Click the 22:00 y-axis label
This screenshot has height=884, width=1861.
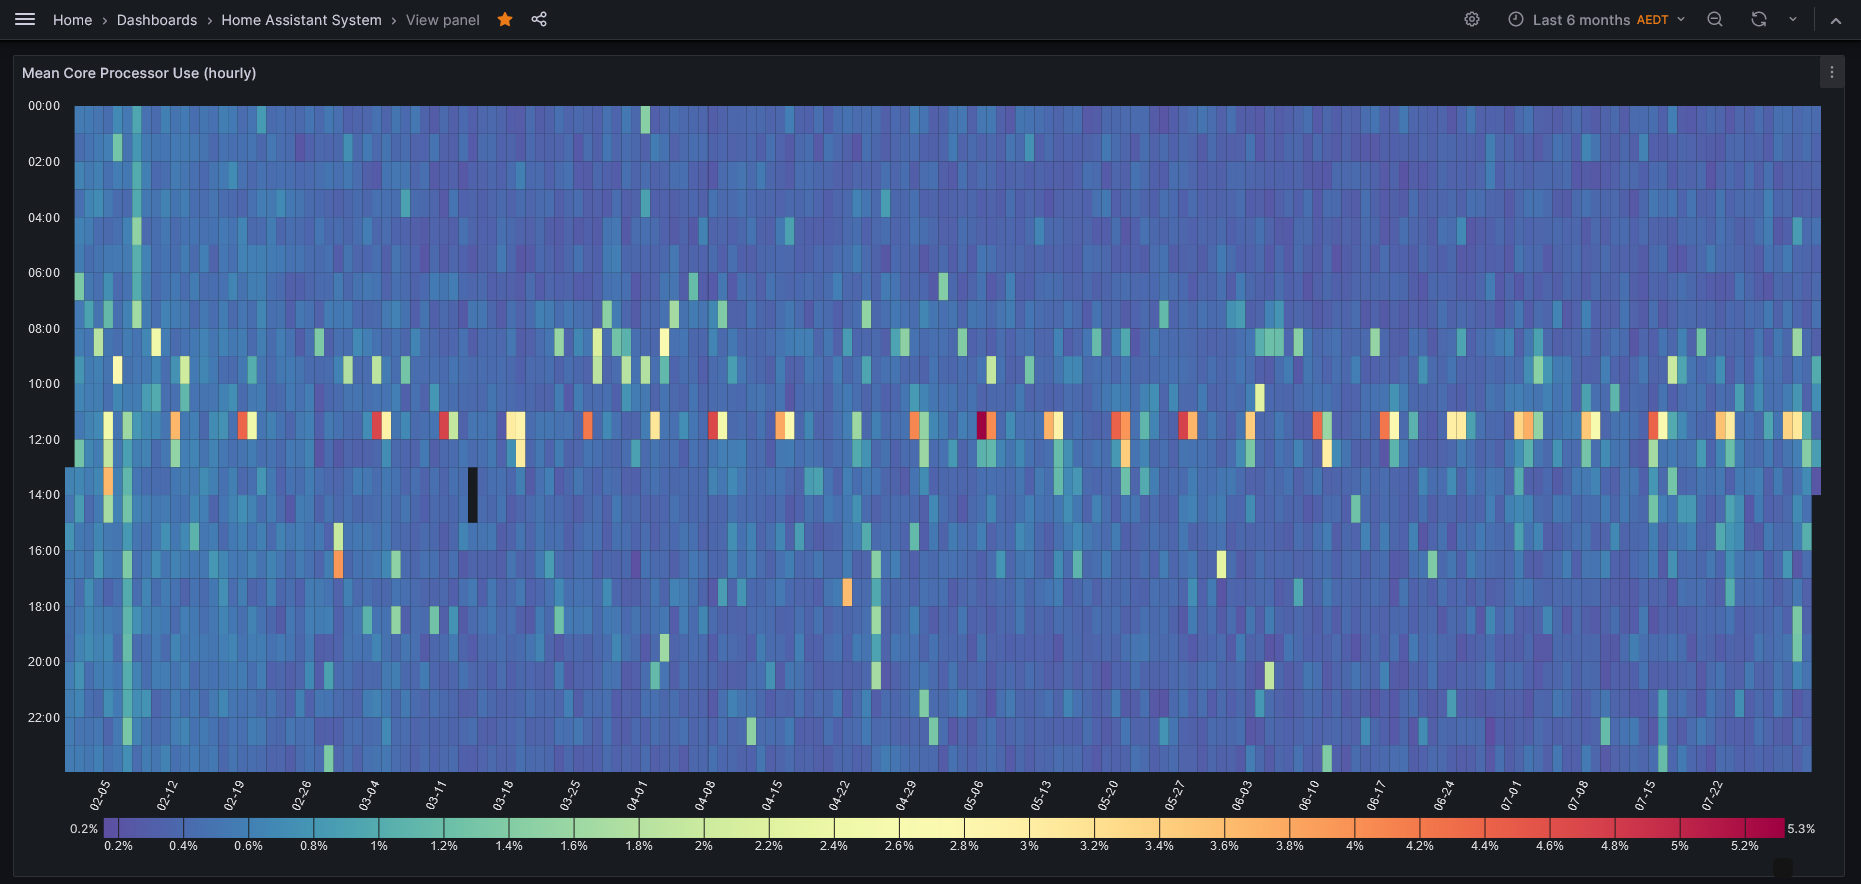(44, 718)
